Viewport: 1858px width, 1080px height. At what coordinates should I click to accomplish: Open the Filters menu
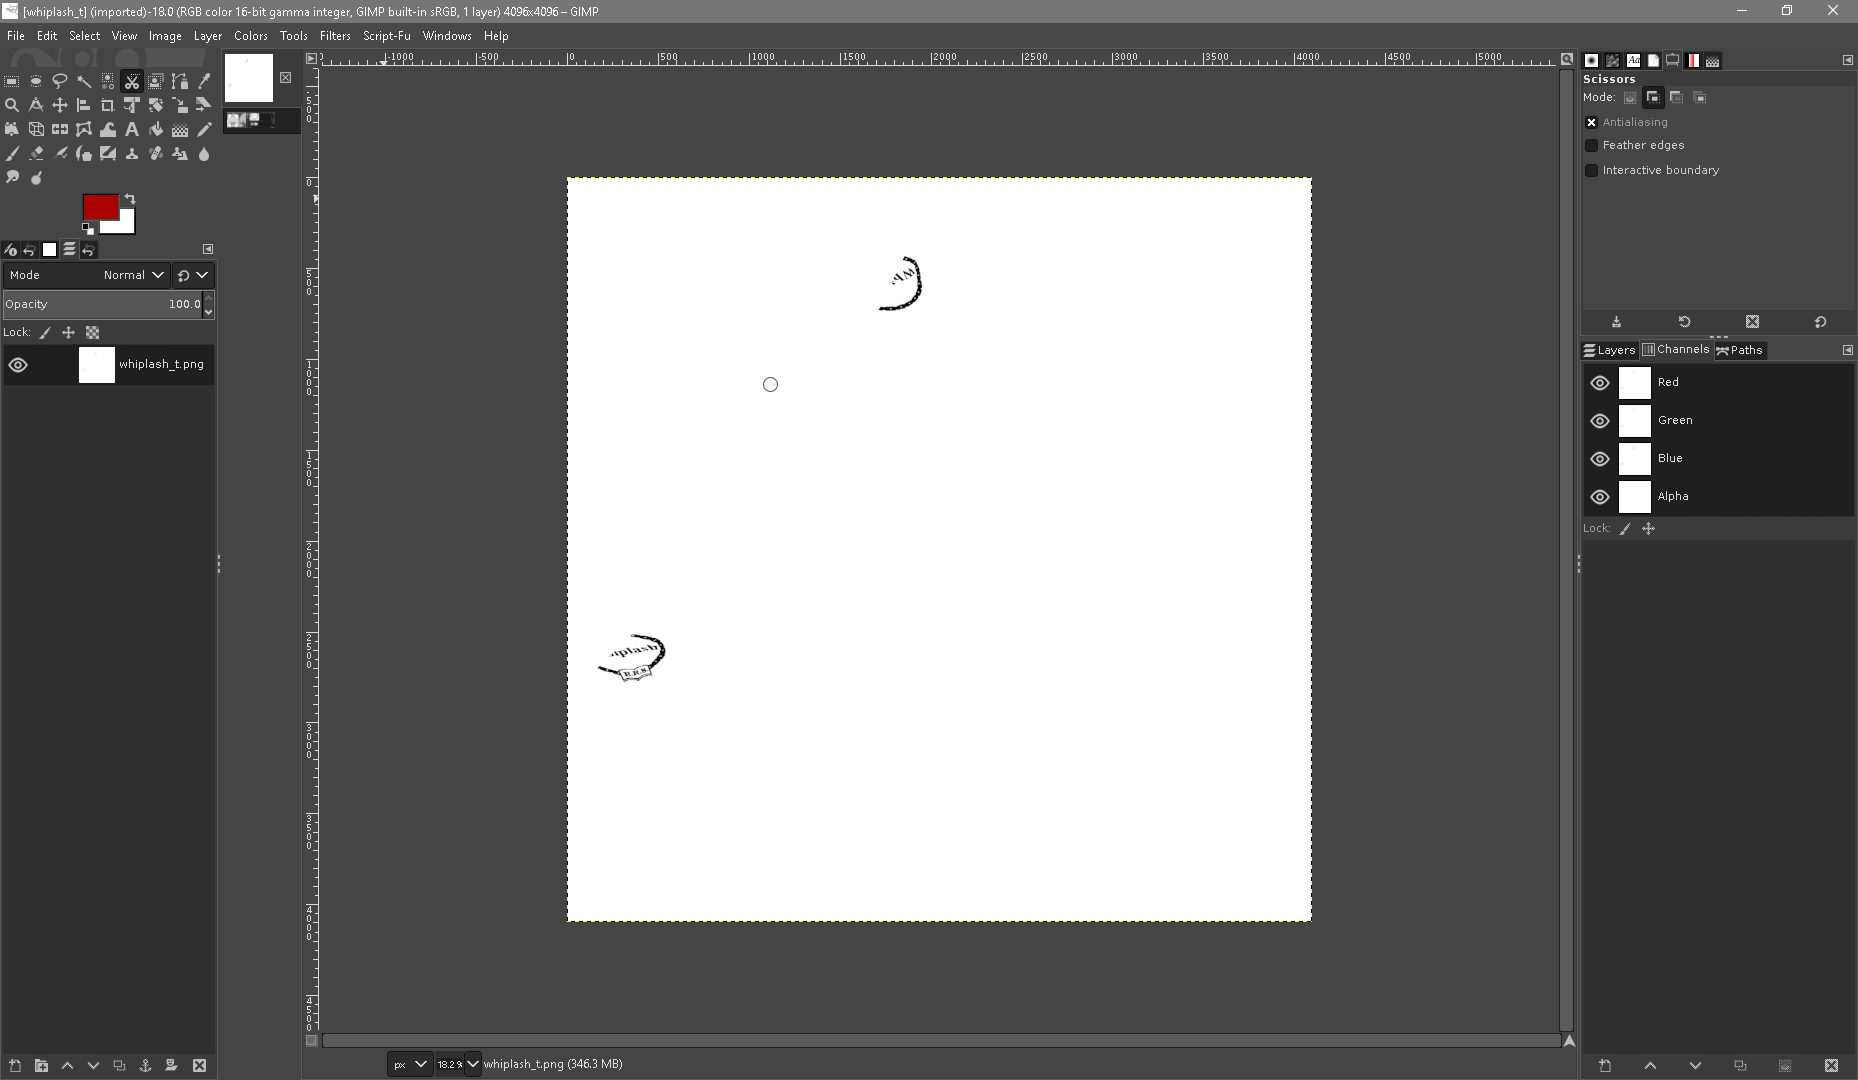(x=335, y=36)
